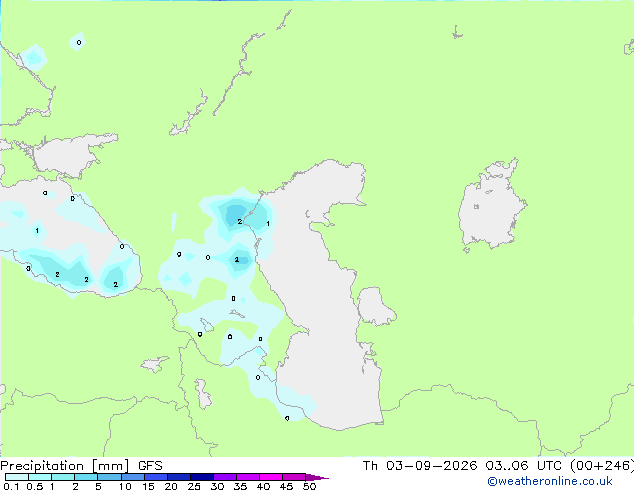
Task: Click the "35" legend scale label
Action: coord(240,486)
